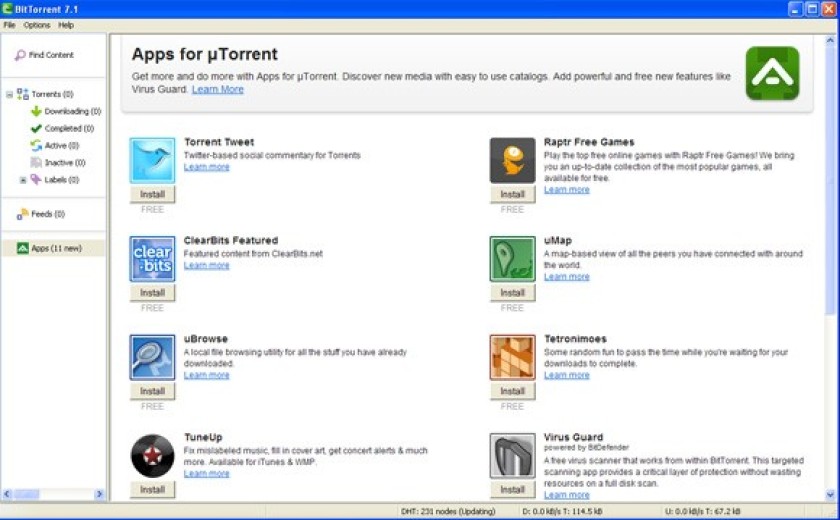This screenshot has width=840, height=520.
Task: Click upload speed status entry
Action: click(x=702, y=511)
